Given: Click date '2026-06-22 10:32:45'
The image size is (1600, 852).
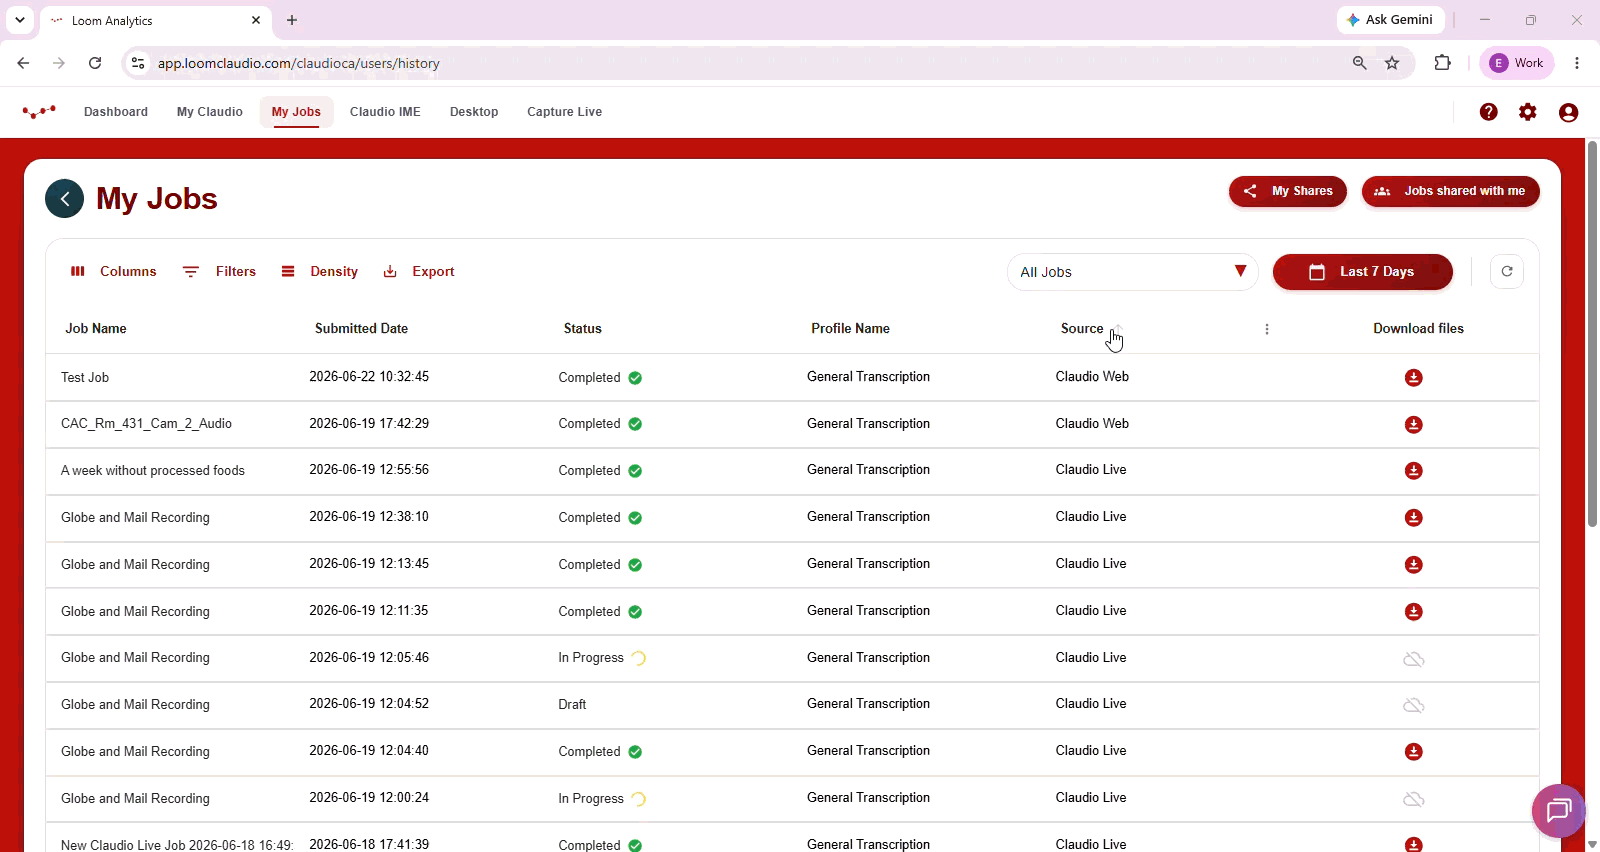Looking at the screenshot, I should [369, 377].
